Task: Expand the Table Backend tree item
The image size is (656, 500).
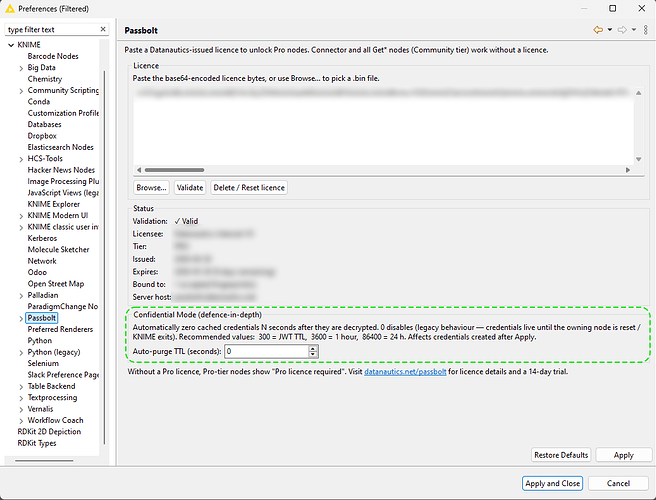Action: click(21, 387)
